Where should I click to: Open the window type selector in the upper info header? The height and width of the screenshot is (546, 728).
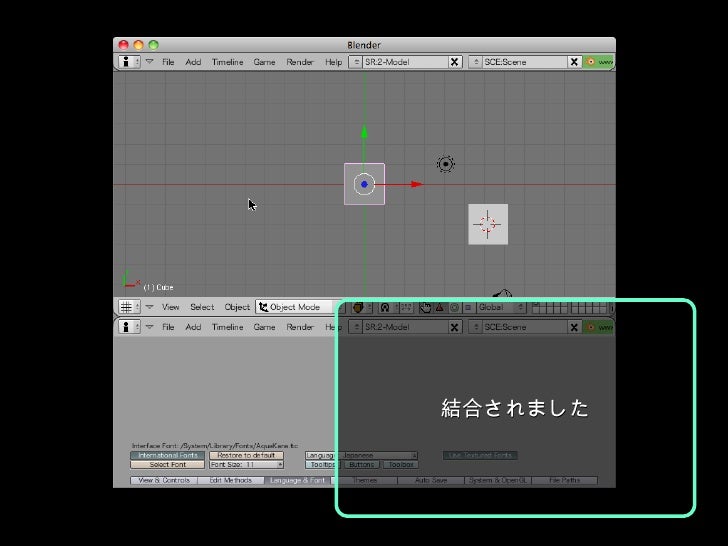129,62
